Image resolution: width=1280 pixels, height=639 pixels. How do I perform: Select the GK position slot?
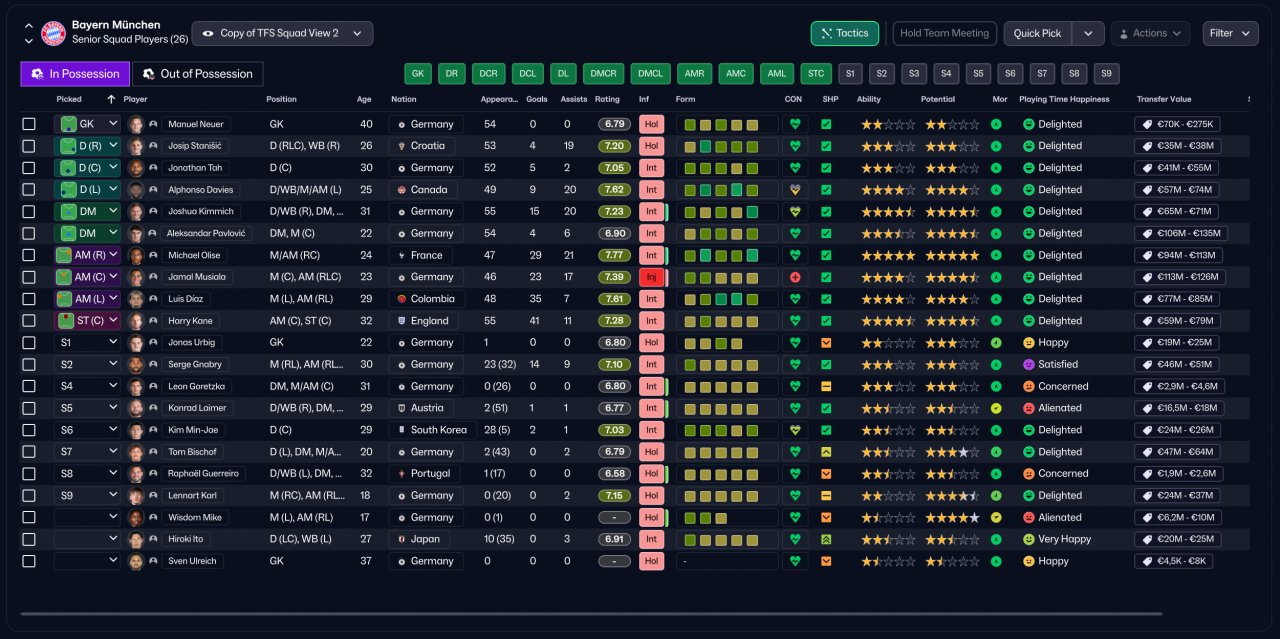coord(418,74)
